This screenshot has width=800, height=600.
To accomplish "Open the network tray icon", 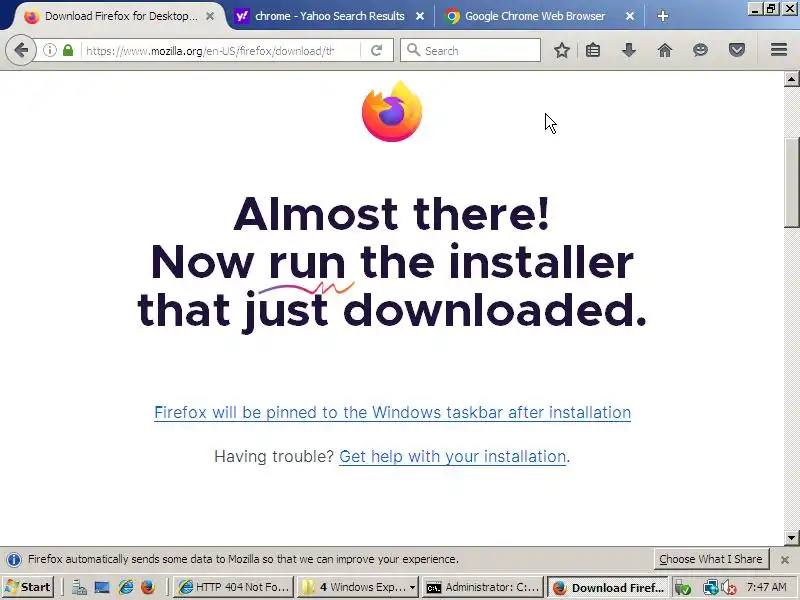I will [x=710, y=588].
